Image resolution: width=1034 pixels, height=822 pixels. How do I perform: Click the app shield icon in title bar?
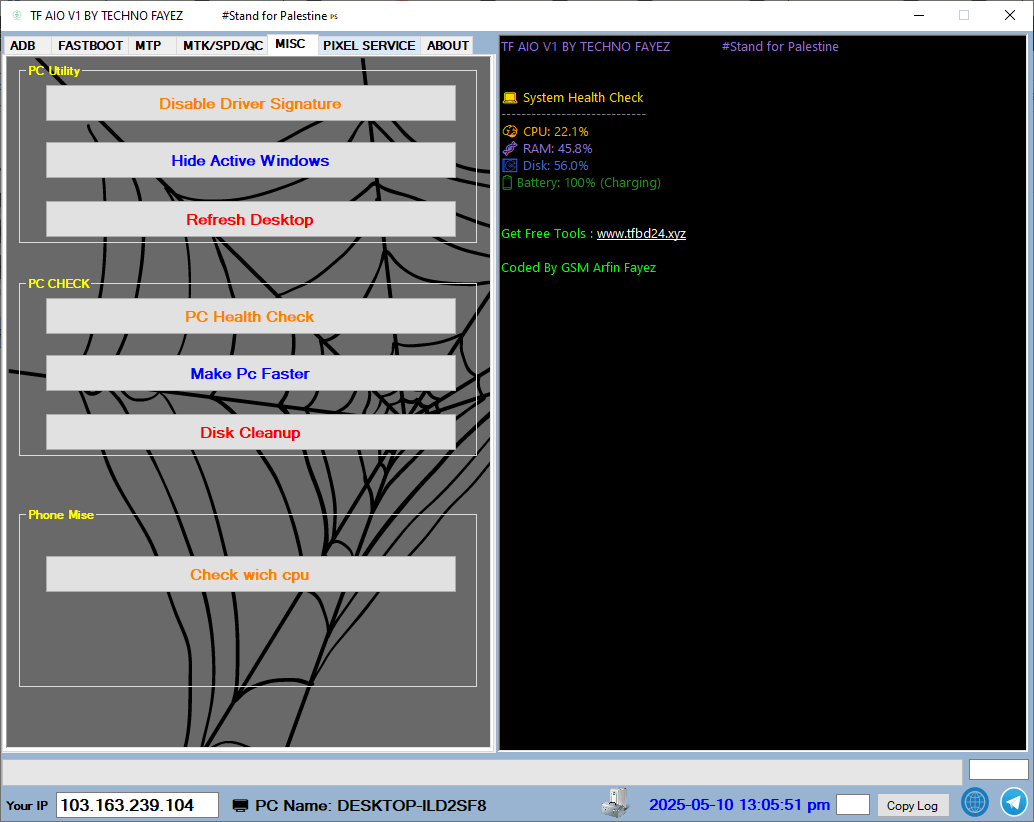click(x=16, y=15)
